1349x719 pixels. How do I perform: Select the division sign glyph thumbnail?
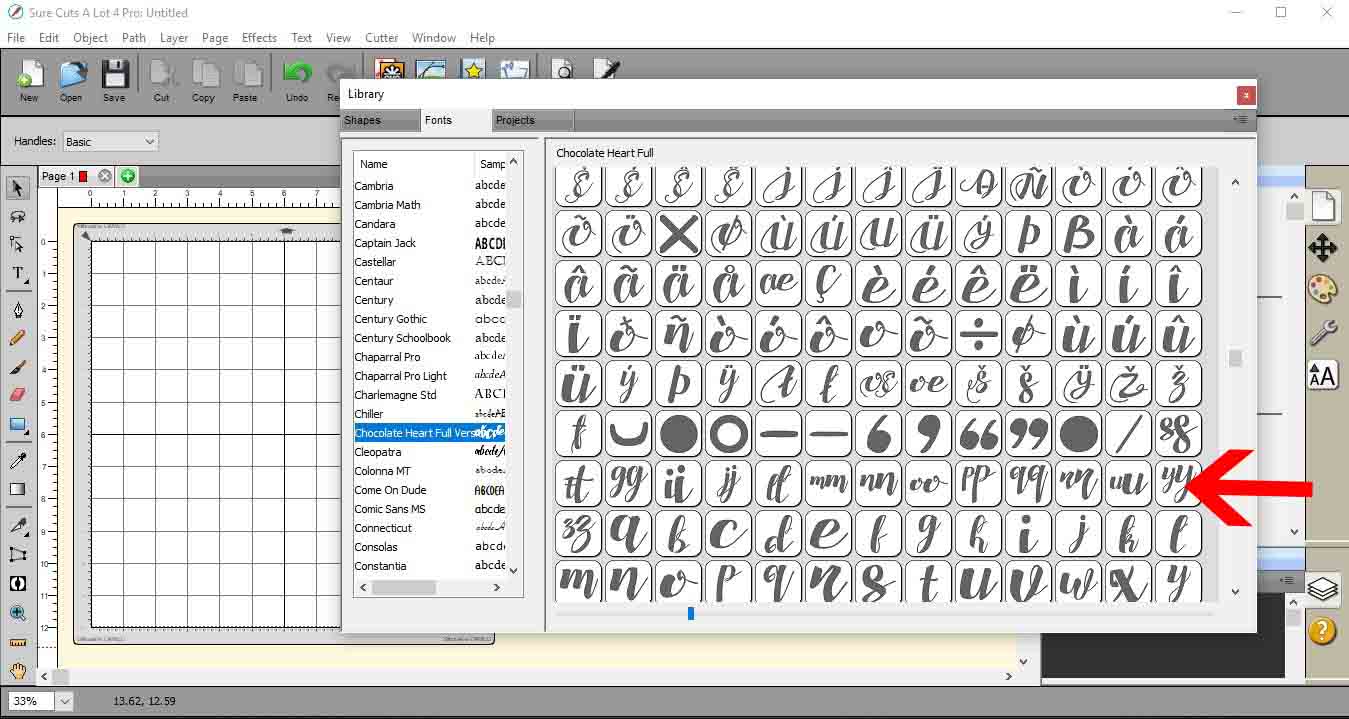[x=979, y=334]
